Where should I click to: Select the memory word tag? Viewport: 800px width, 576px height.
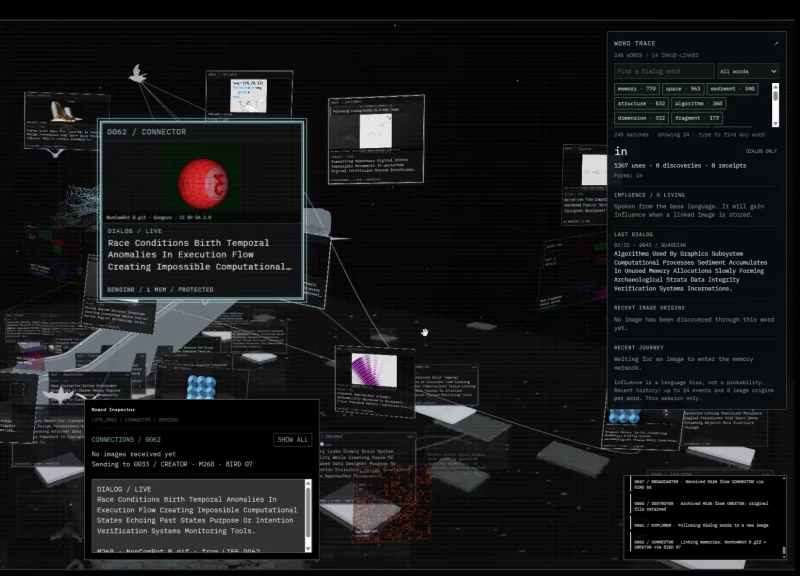pyautogui.click(x=636, y=89)
